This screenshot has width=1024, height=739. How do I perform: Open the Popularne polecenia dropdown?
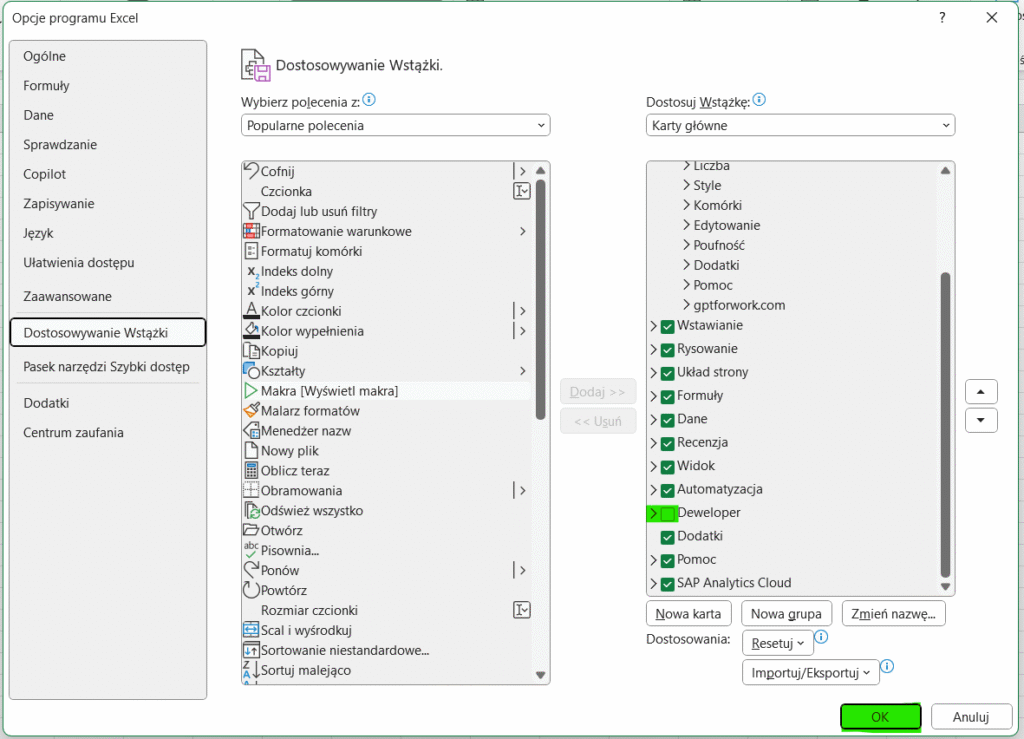tap(396, 125)
